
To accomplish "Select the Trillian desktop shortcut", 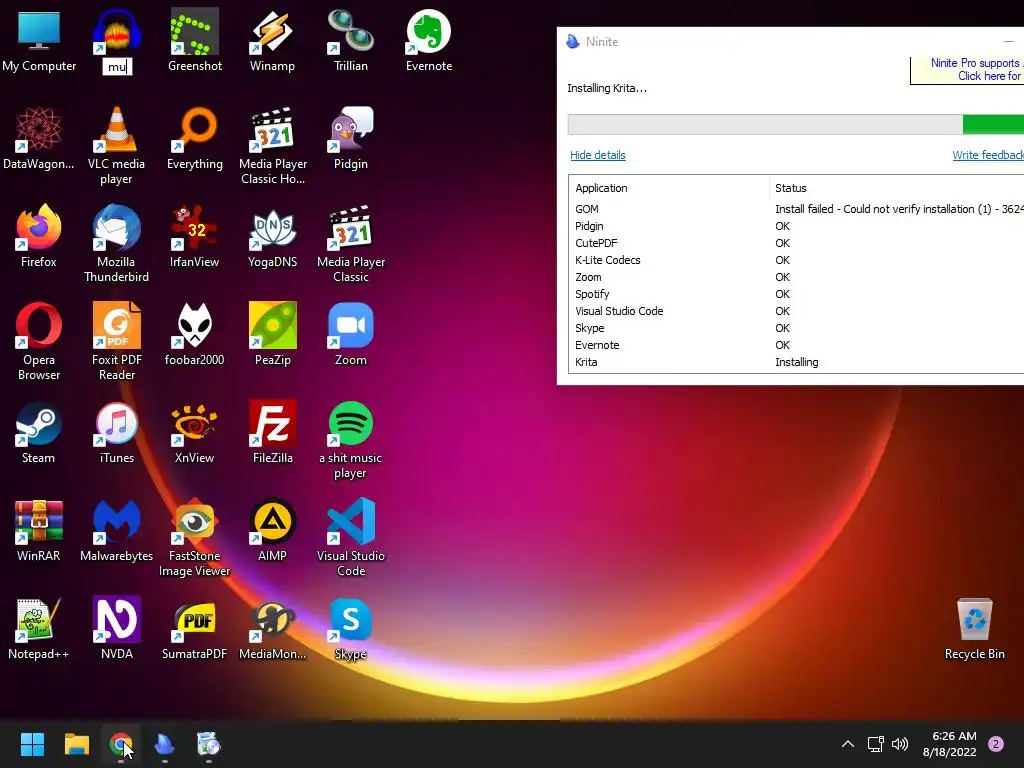I will tap(351, 40).
